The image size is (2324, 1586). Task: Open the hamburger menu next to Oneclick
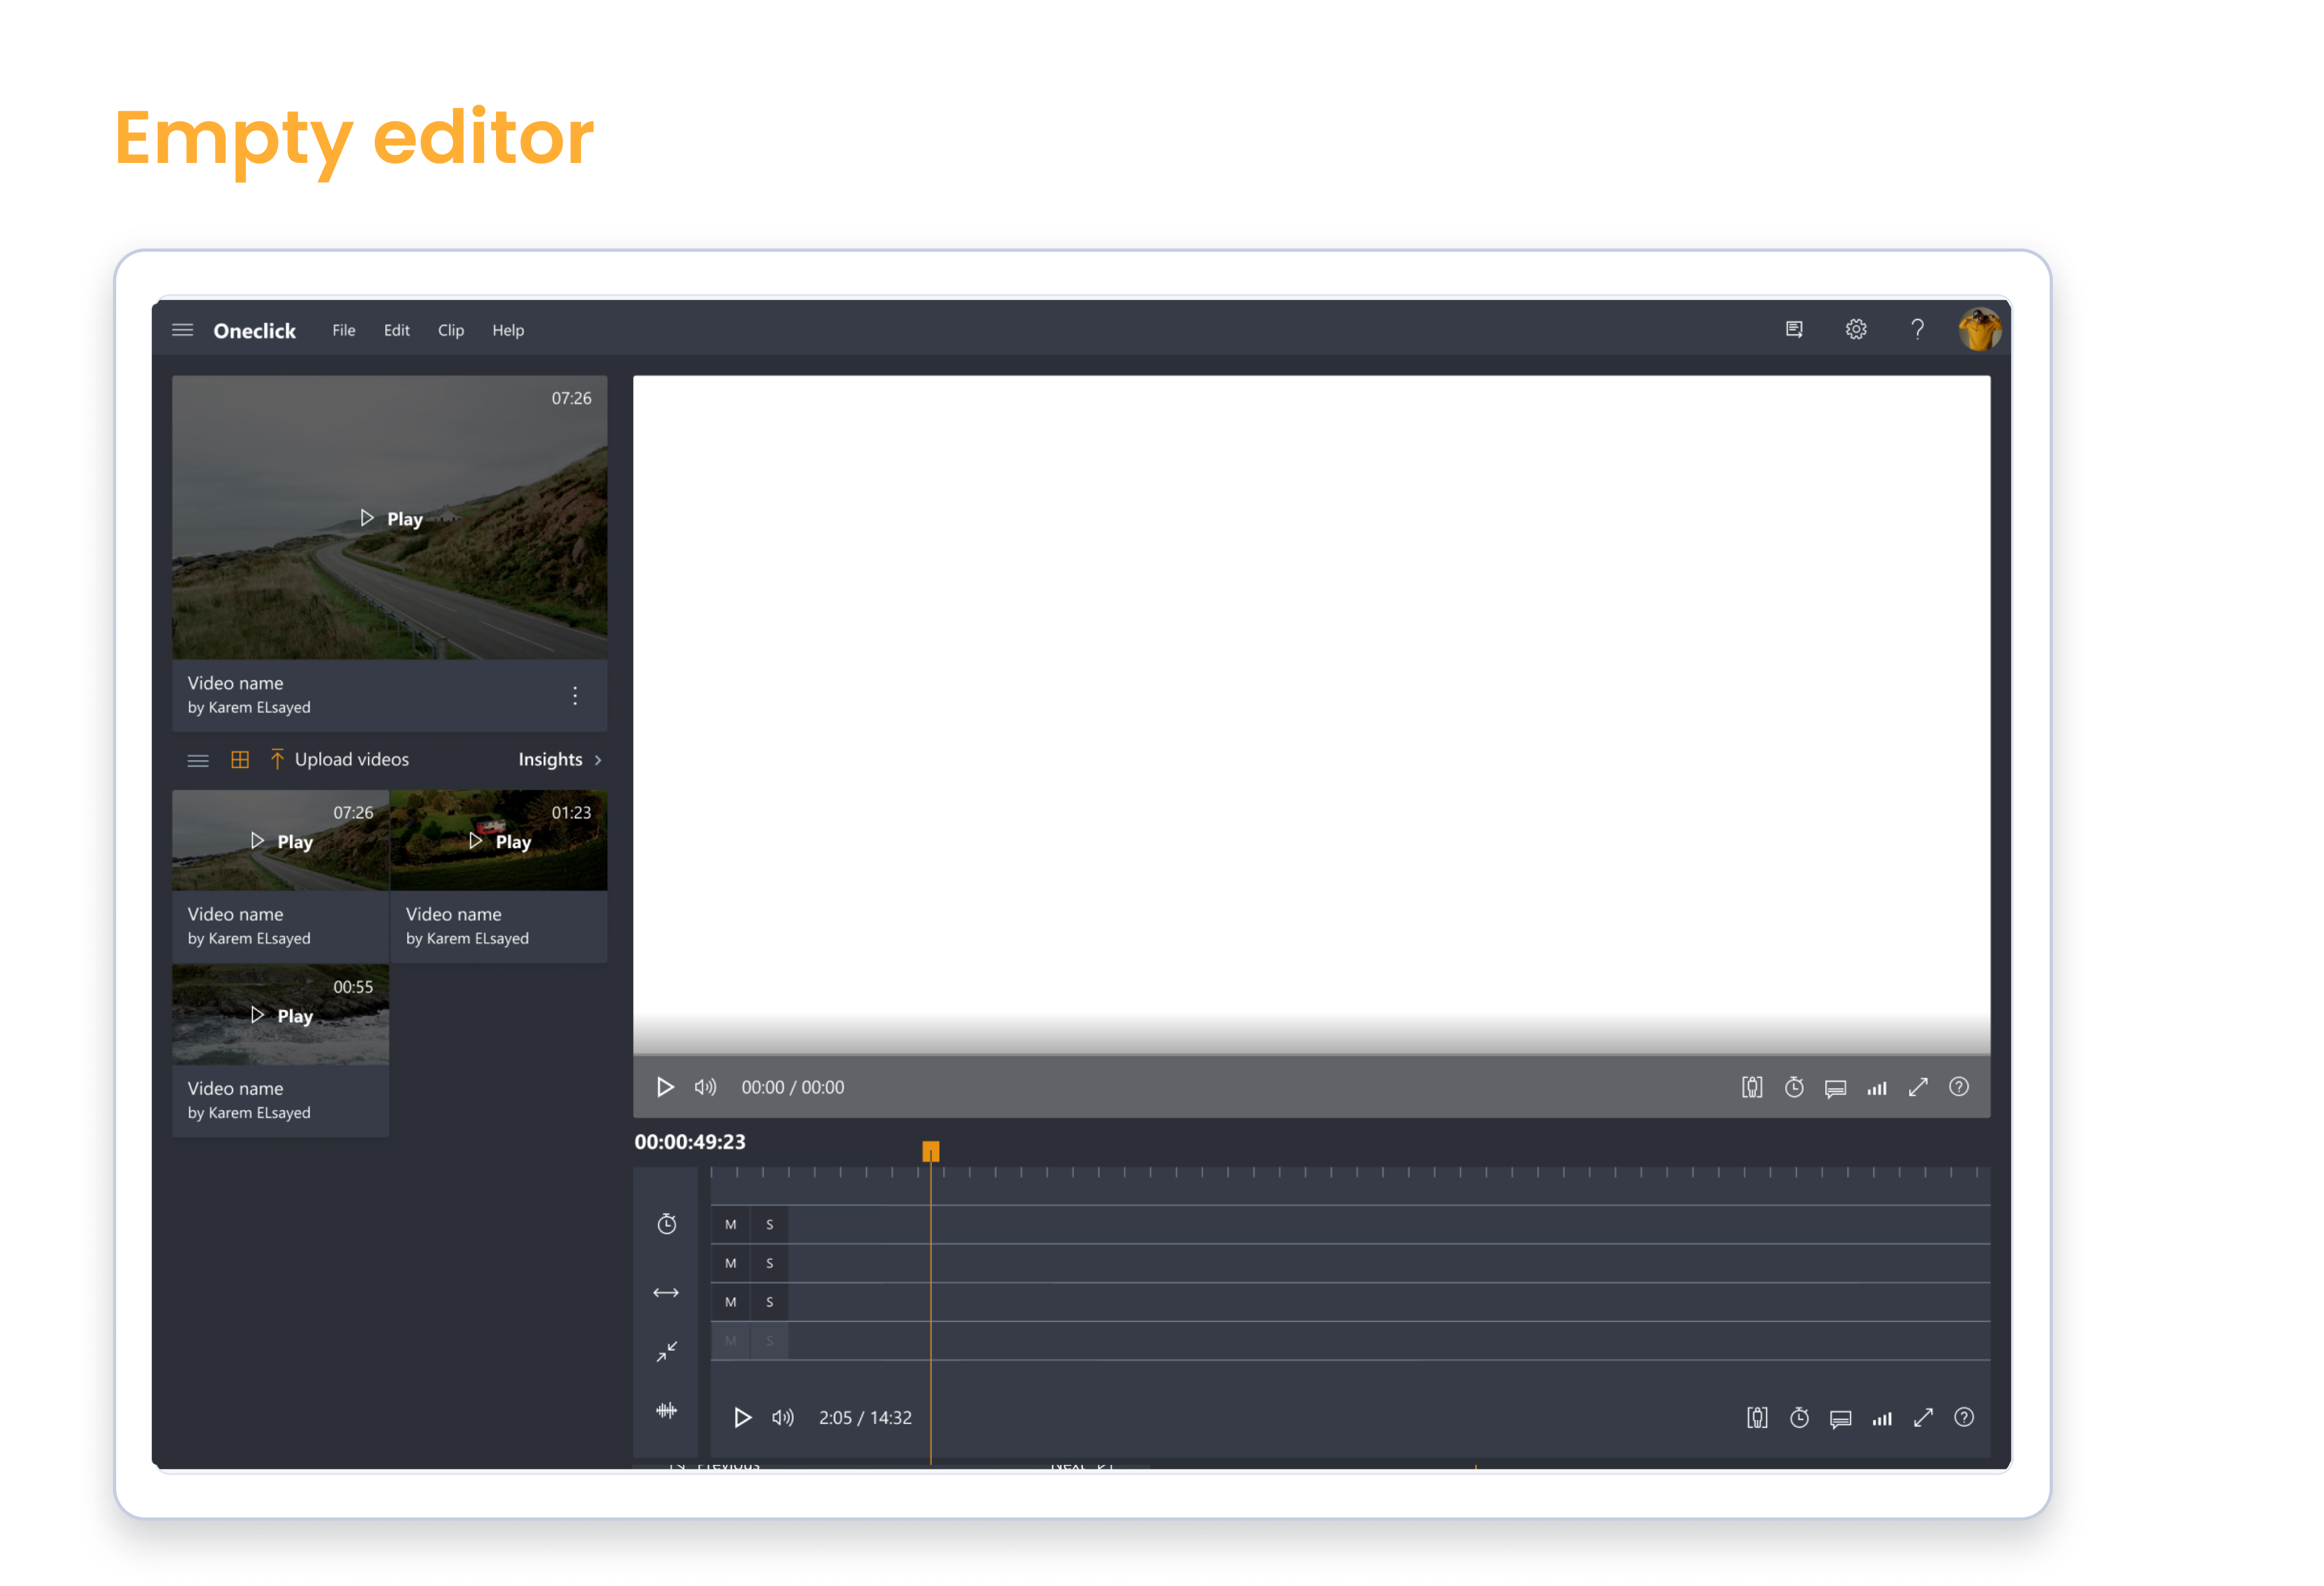click(x=182, y=330)
